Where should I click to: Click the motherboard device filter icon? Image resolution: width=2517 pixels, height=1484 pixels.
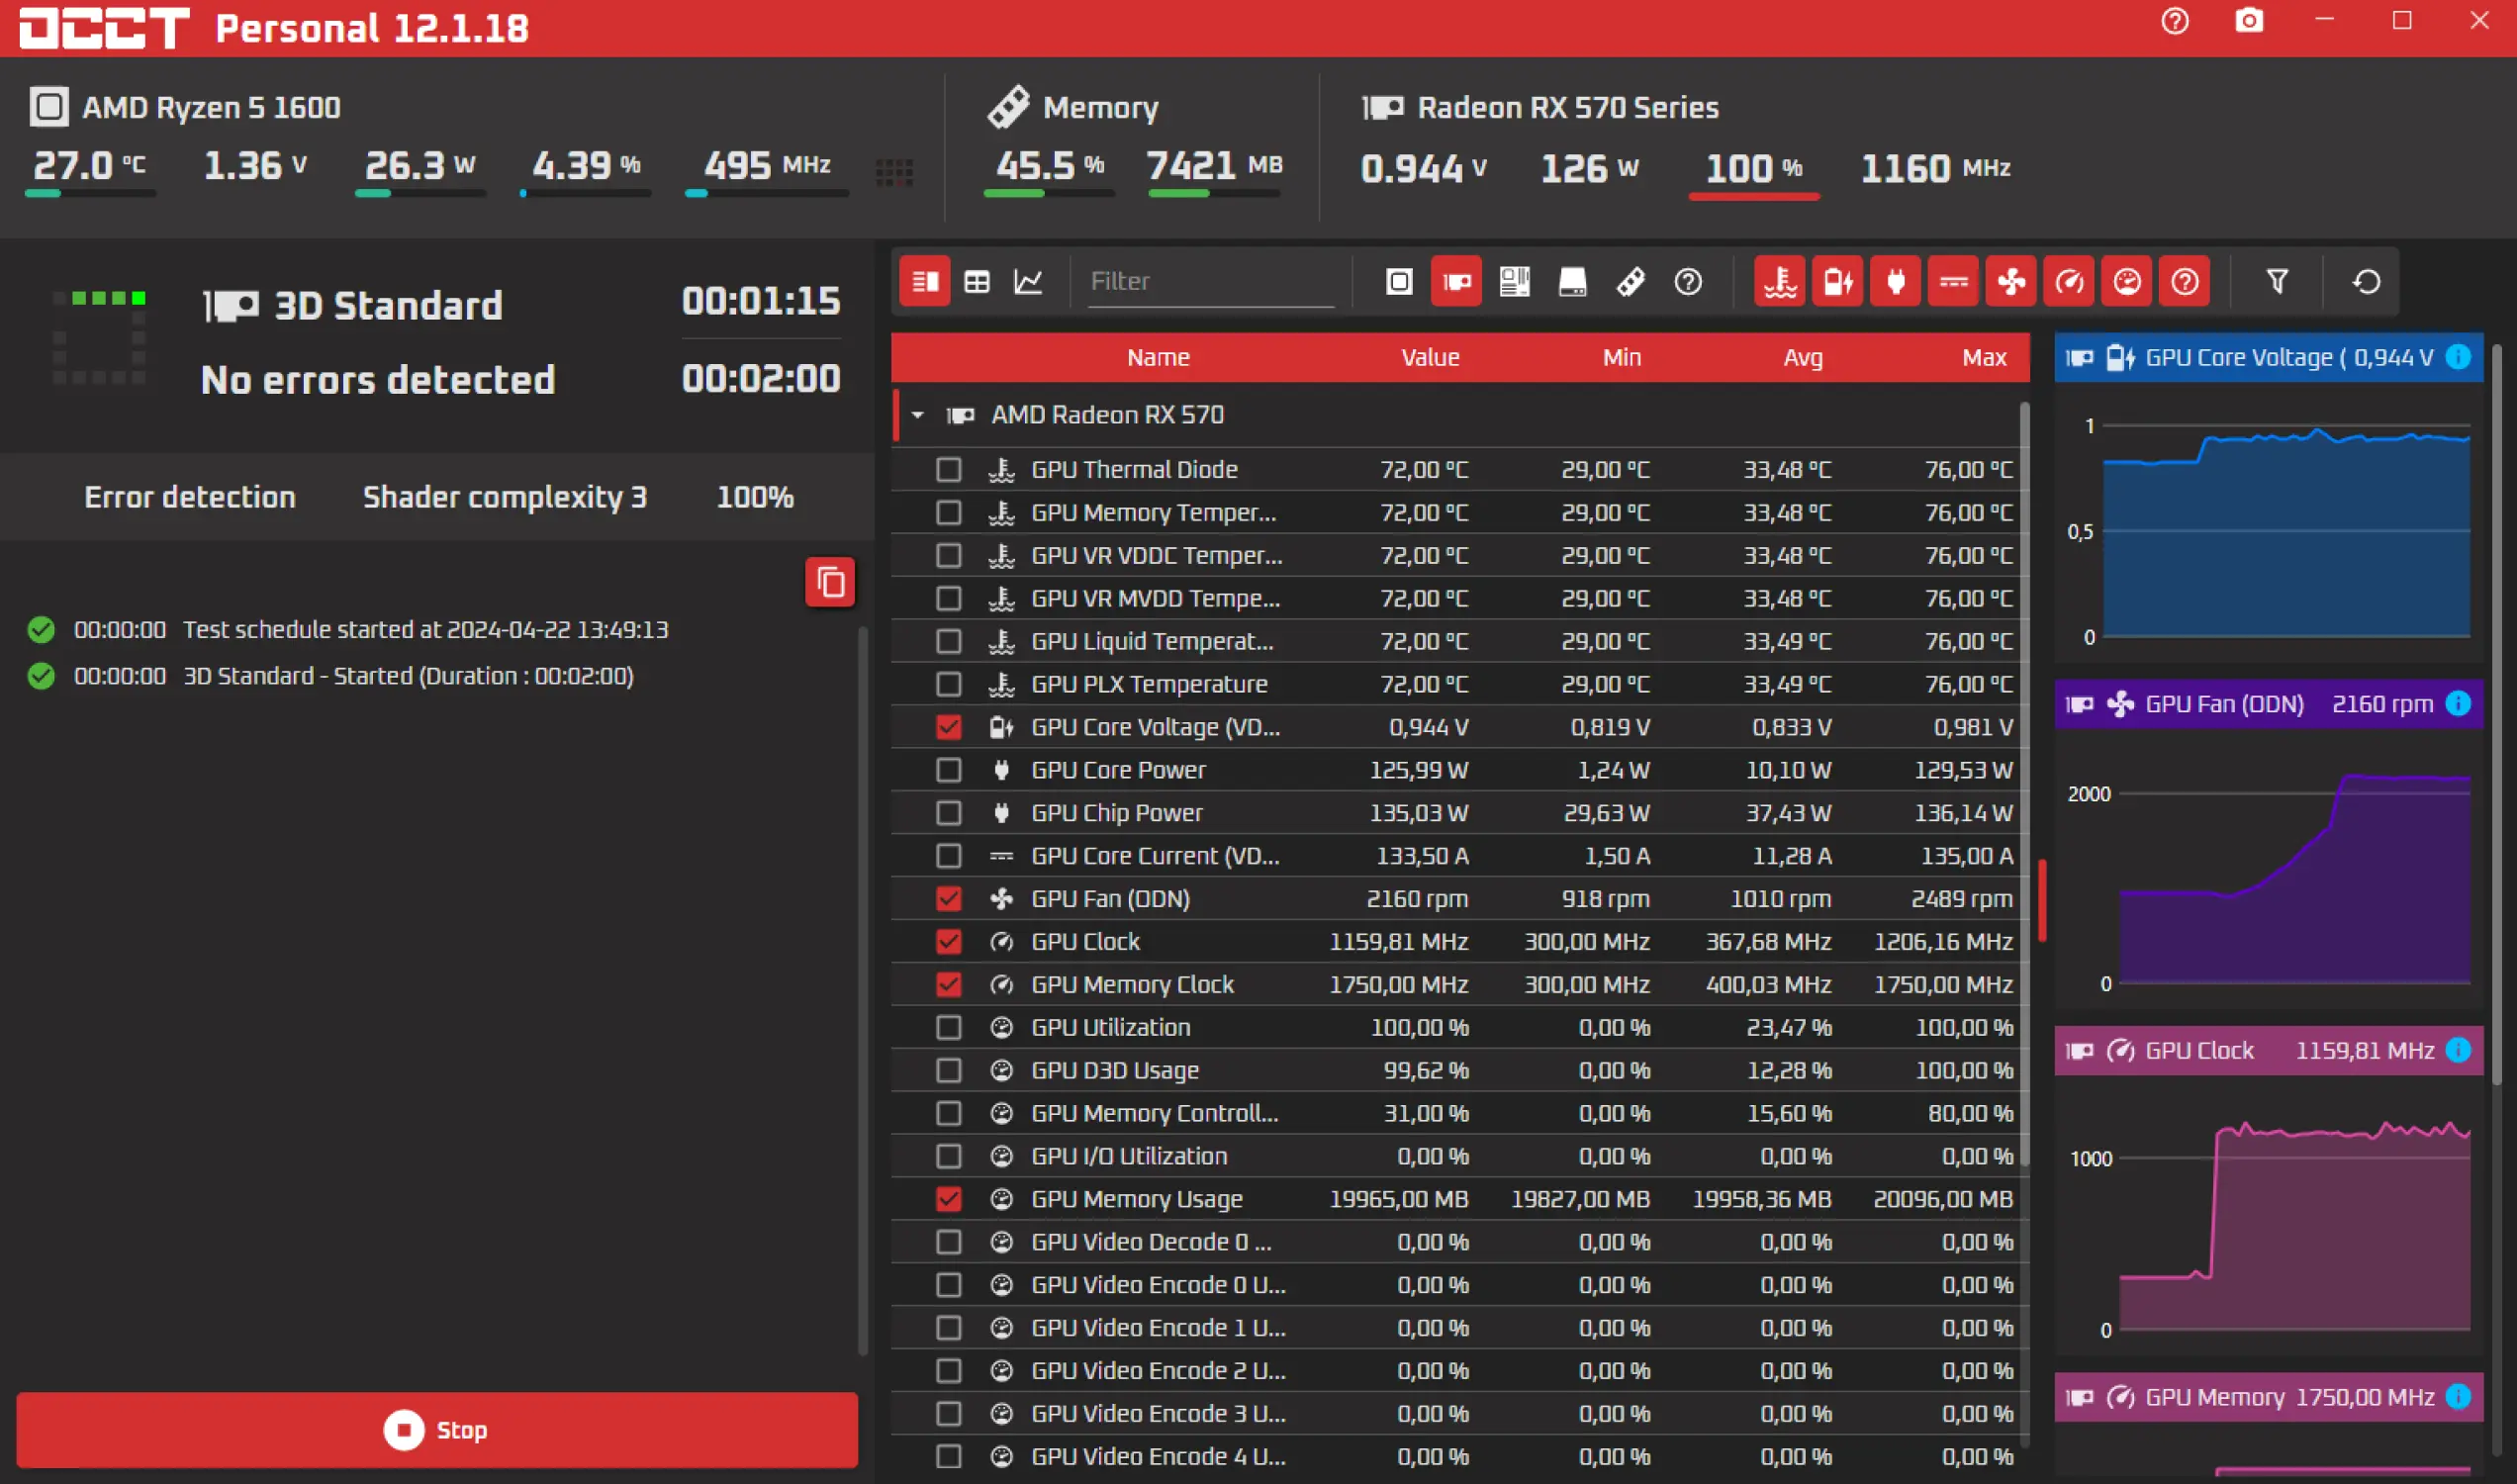[1514, 282]
